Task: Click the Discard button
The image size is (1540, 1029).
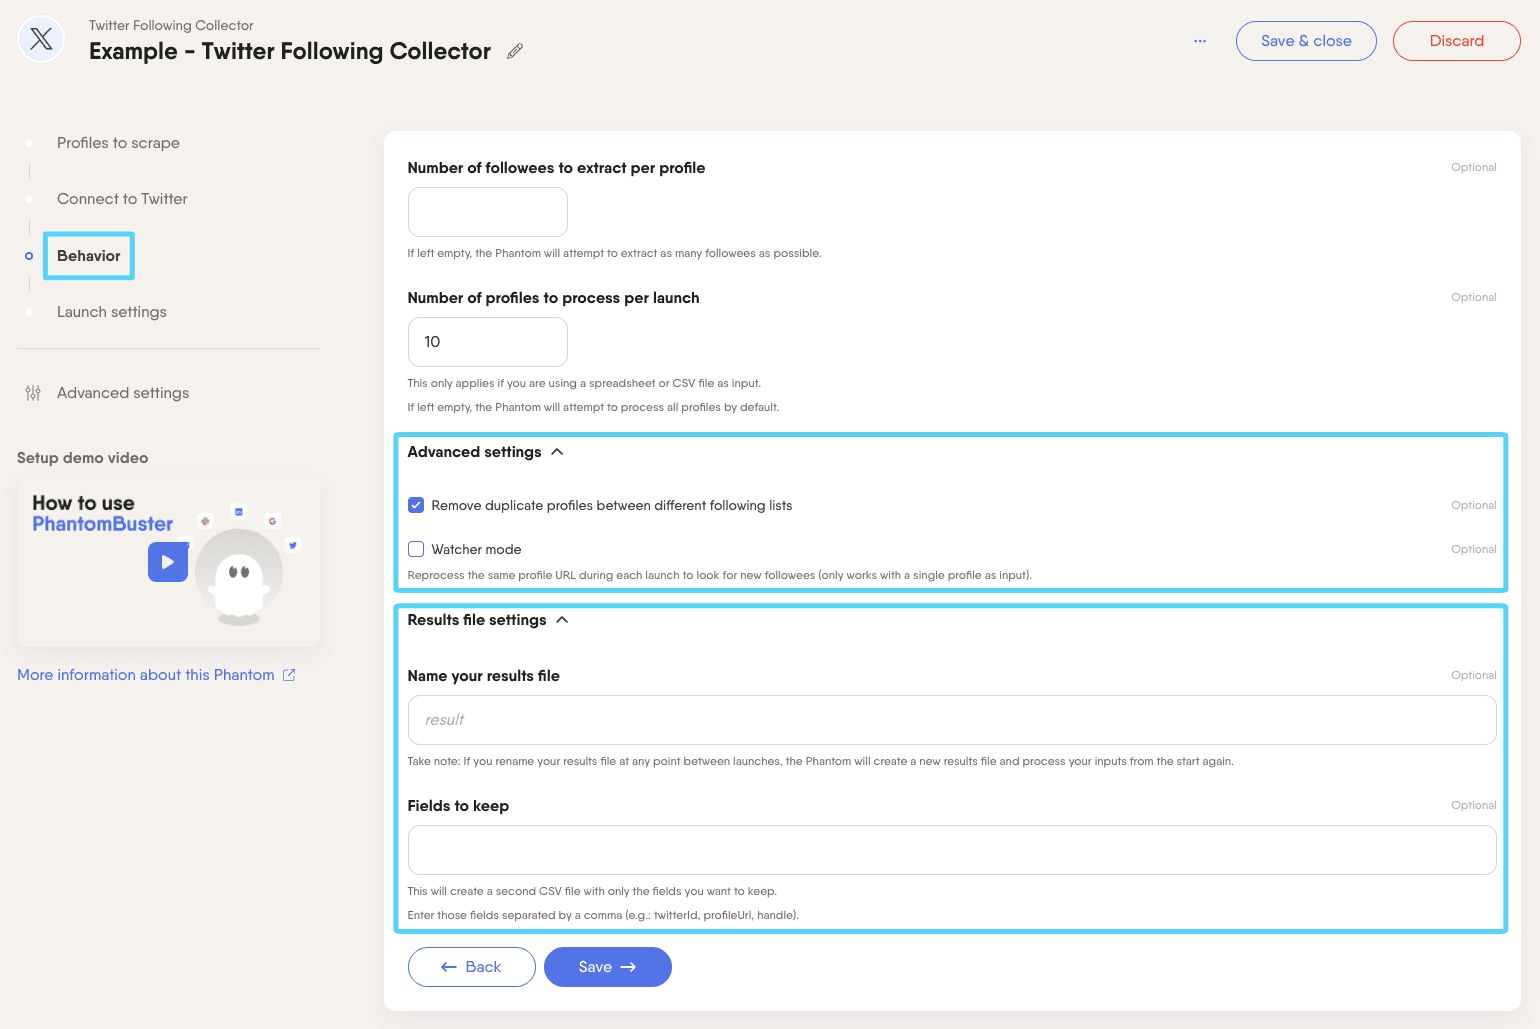Action: 1456,41
